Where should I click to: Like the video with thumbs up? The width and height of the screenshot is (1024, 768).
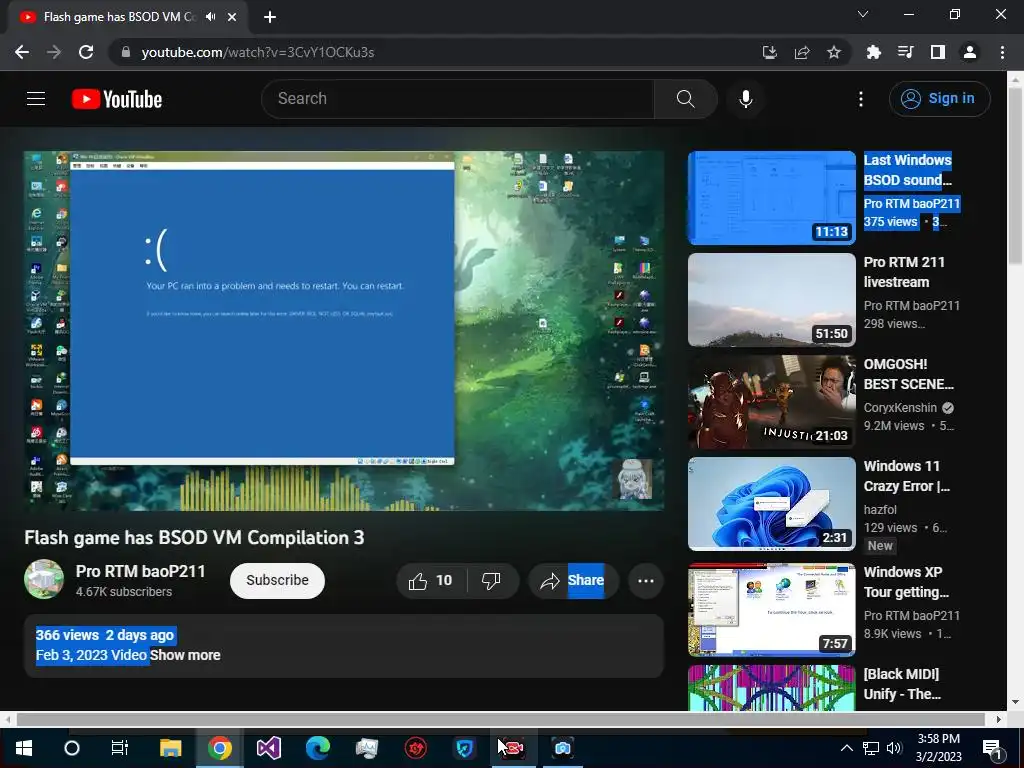pos(430,581)
